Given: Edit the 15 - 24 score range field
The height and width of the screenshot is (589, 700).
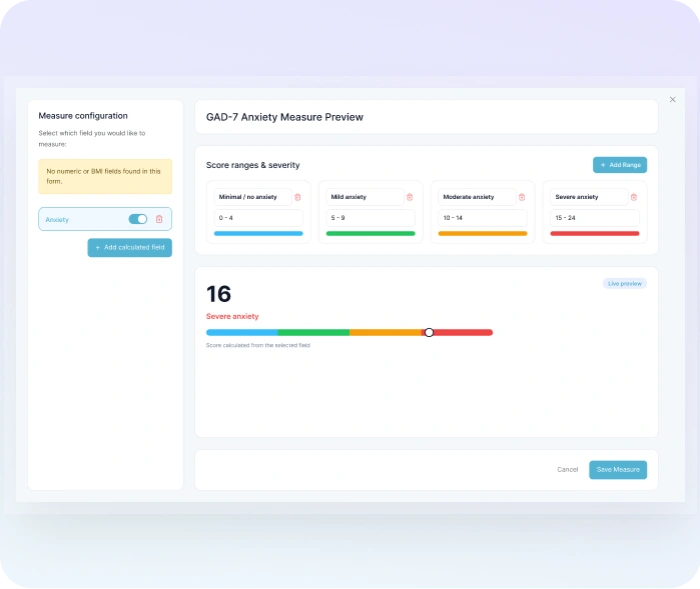Looking at the screenshot, I should [x=594, y=217].
